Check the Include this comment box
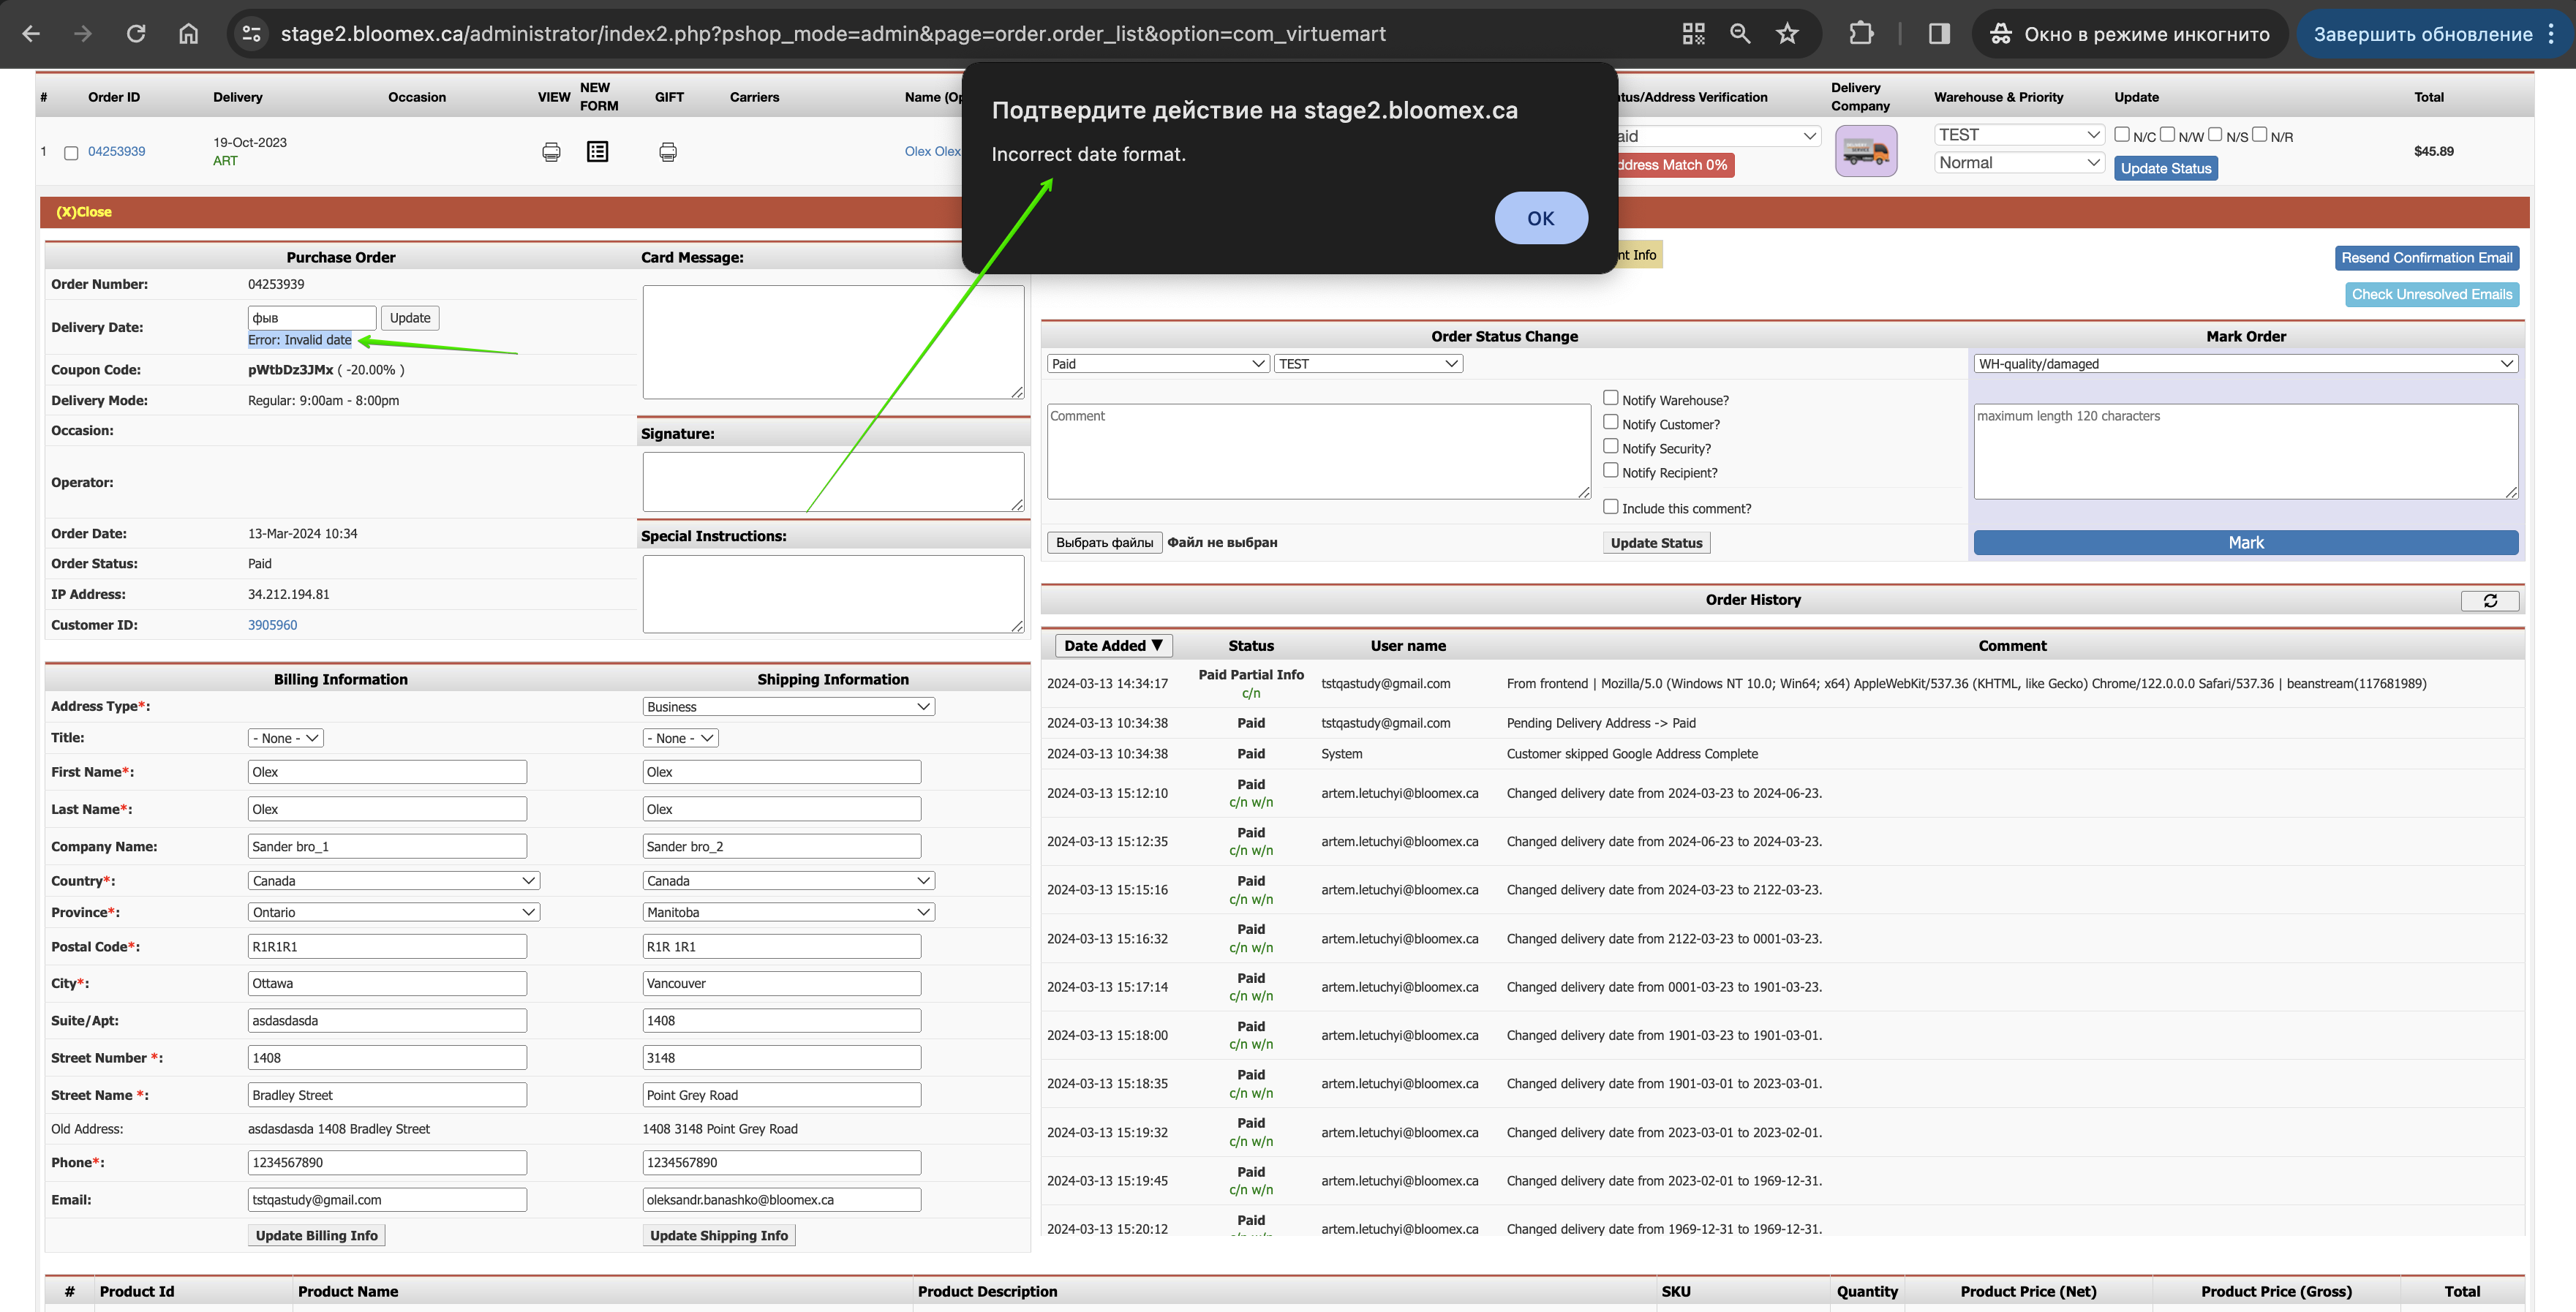The height and width of the screenshot is (1312, 2576). (1611, 507)
